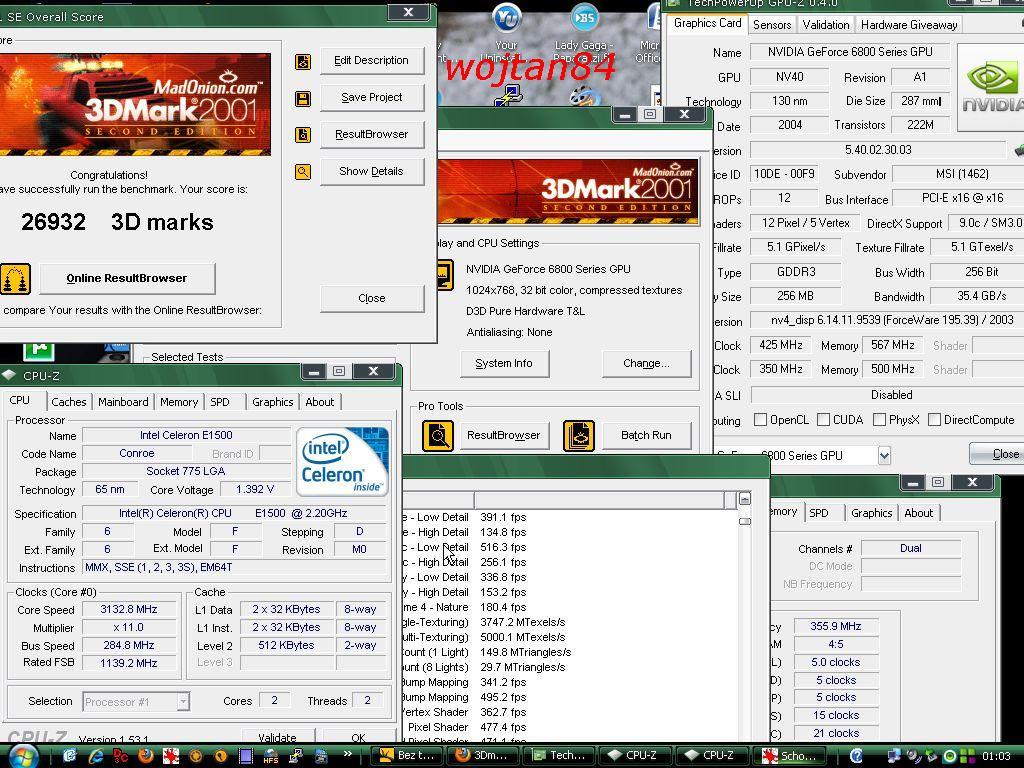Click the System Info button

click(x=504, y=364)
